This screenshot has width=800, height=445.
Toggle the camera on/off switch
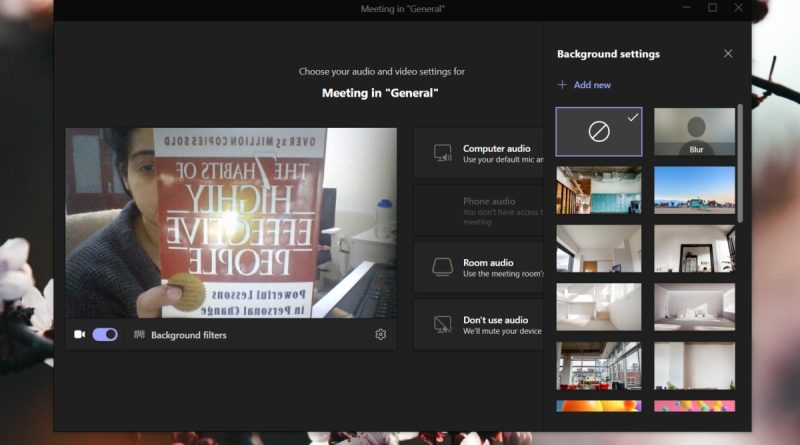[105, 335]
